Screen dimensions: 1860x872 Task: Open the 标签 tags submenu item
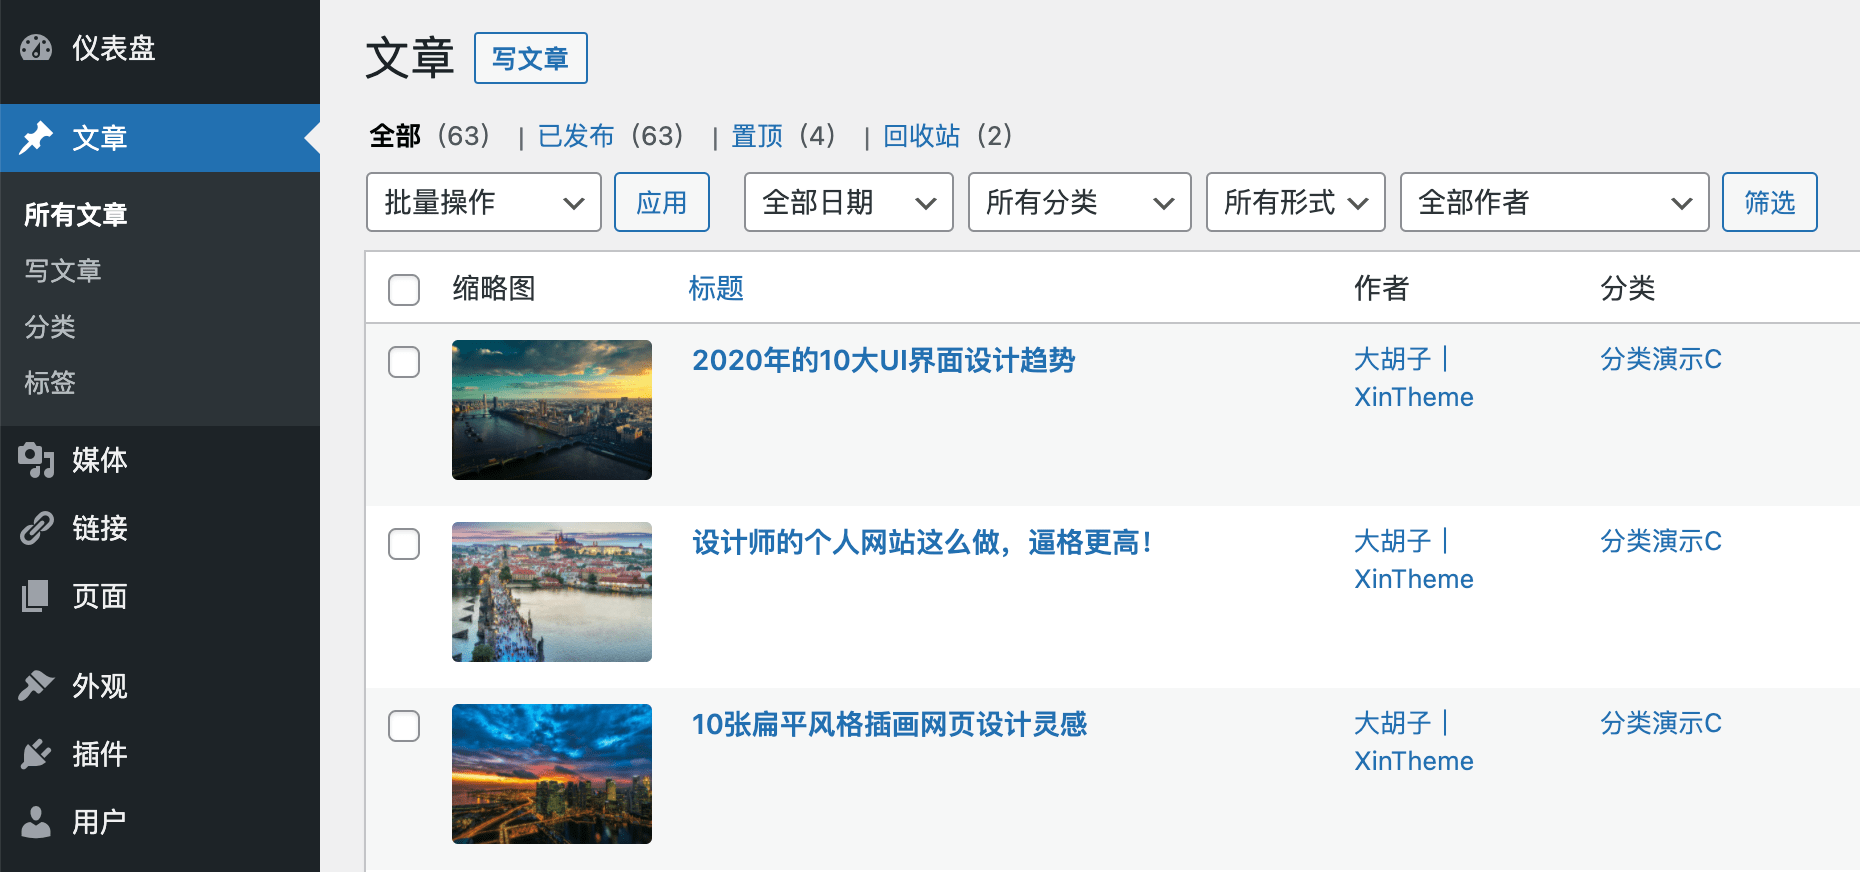[x=50, y=383]
